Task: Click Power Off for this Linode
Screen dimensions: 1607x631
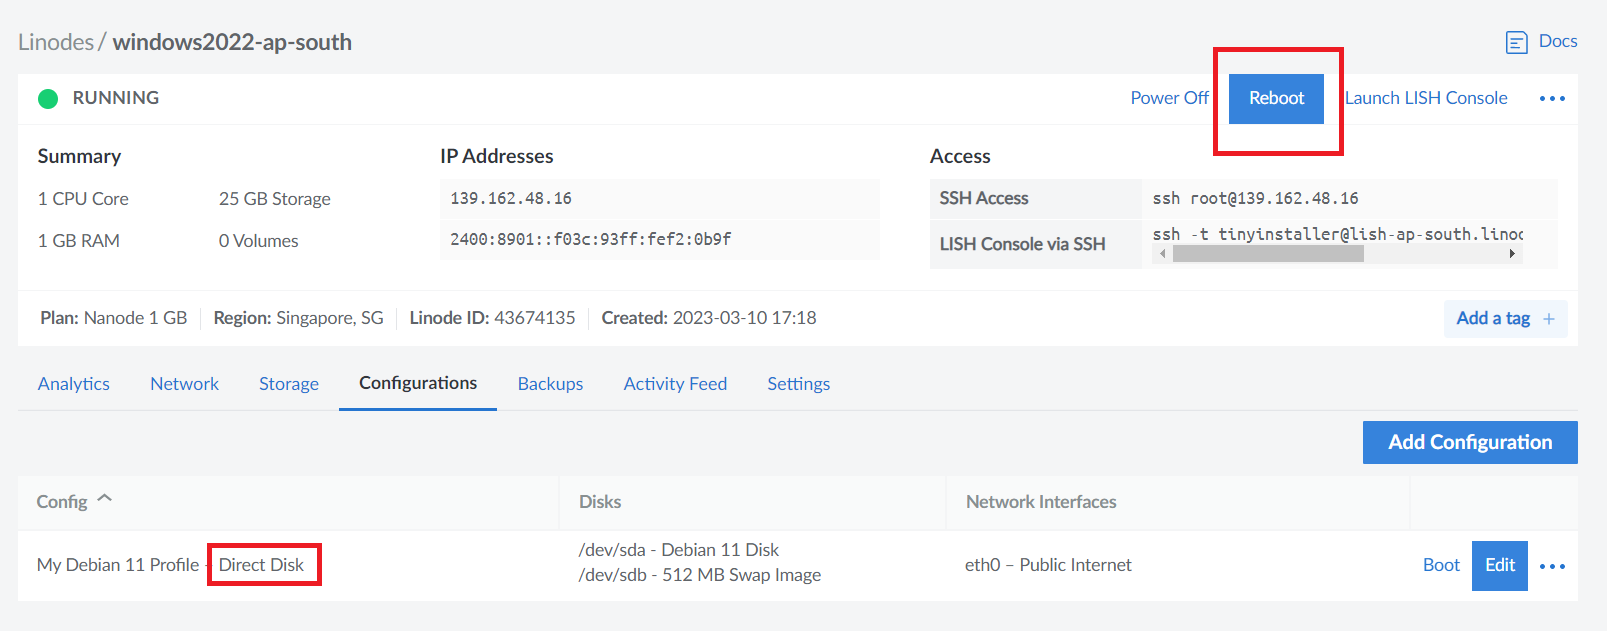Action: pyautogui.click(x=1169, y=98)
